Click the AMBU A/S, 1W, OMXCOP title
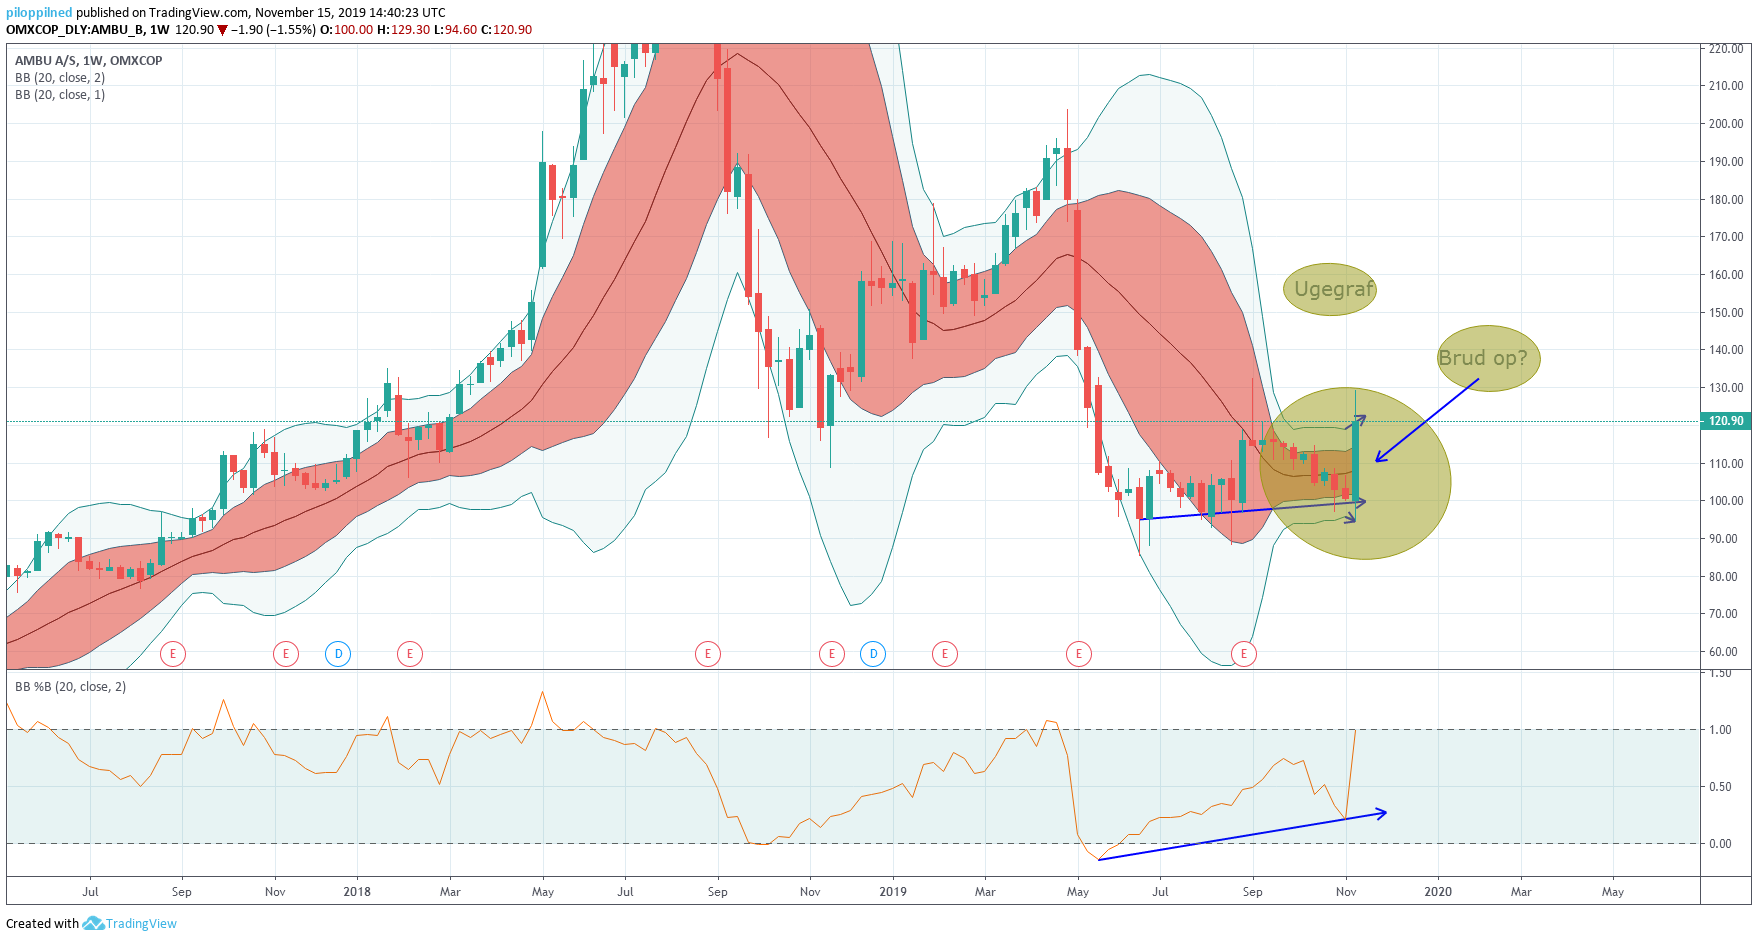Image resolution: width=1758 pixels, height=941 pixels. [89, 60]
